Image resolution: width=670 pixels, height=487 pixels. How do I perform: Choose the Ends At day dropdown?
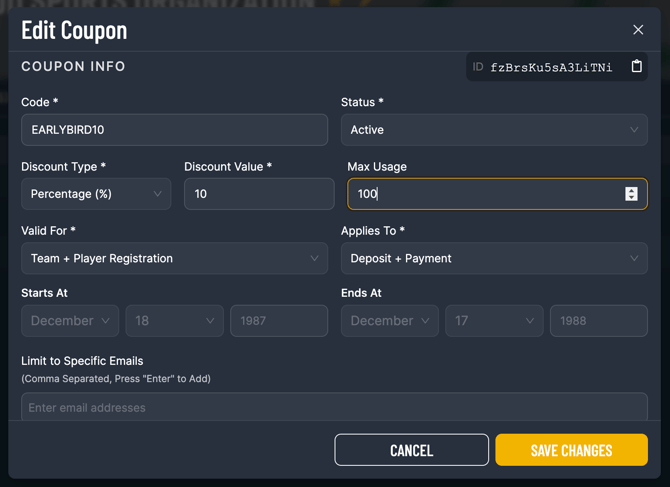(x=494, y=321)
